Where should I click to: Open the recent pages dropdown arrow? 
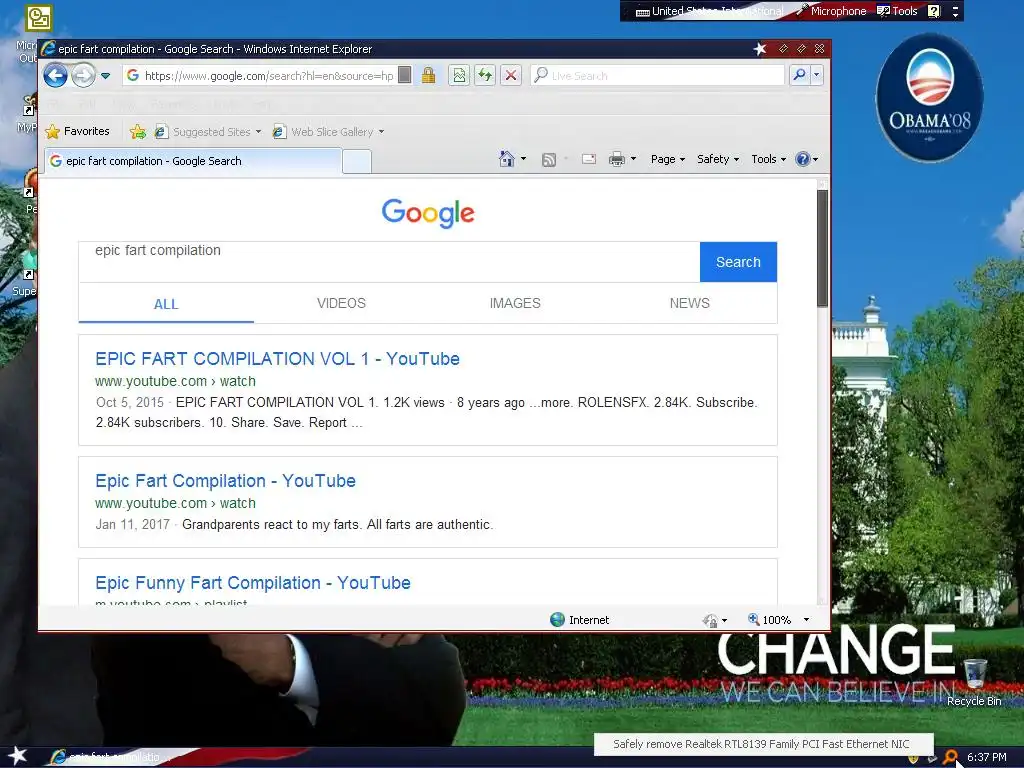click(105, 76)
